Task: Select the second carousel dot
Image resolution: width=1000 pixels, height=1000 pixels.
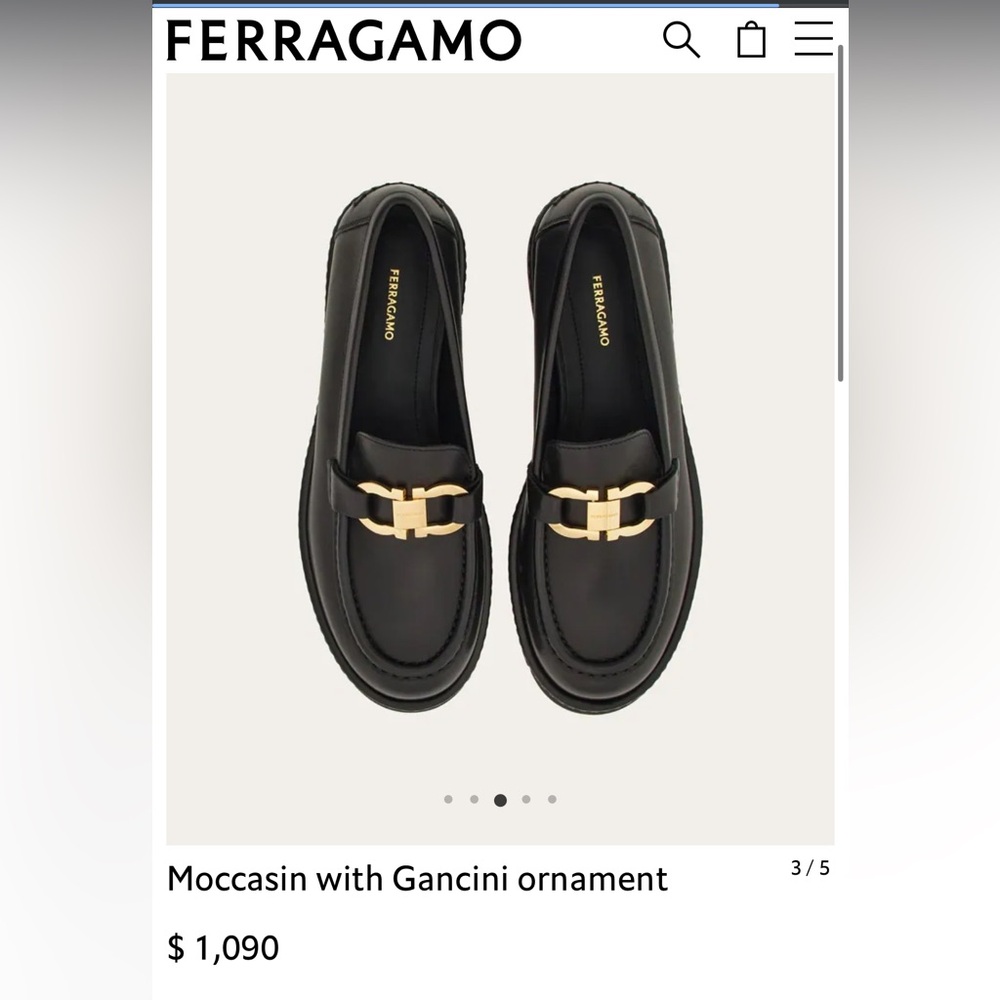Action: tap(474, 798)
